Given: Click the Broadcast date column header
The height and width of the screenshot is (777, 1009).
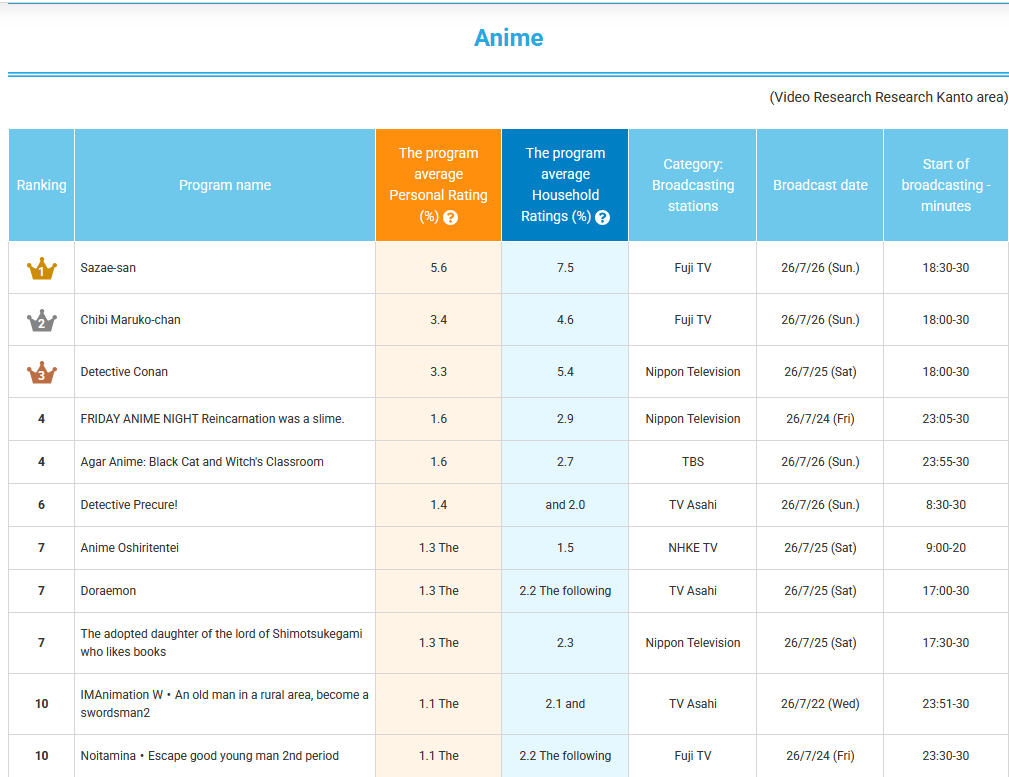Looking at the screenshot, I should pyautogui.click(x=820, y=185).
